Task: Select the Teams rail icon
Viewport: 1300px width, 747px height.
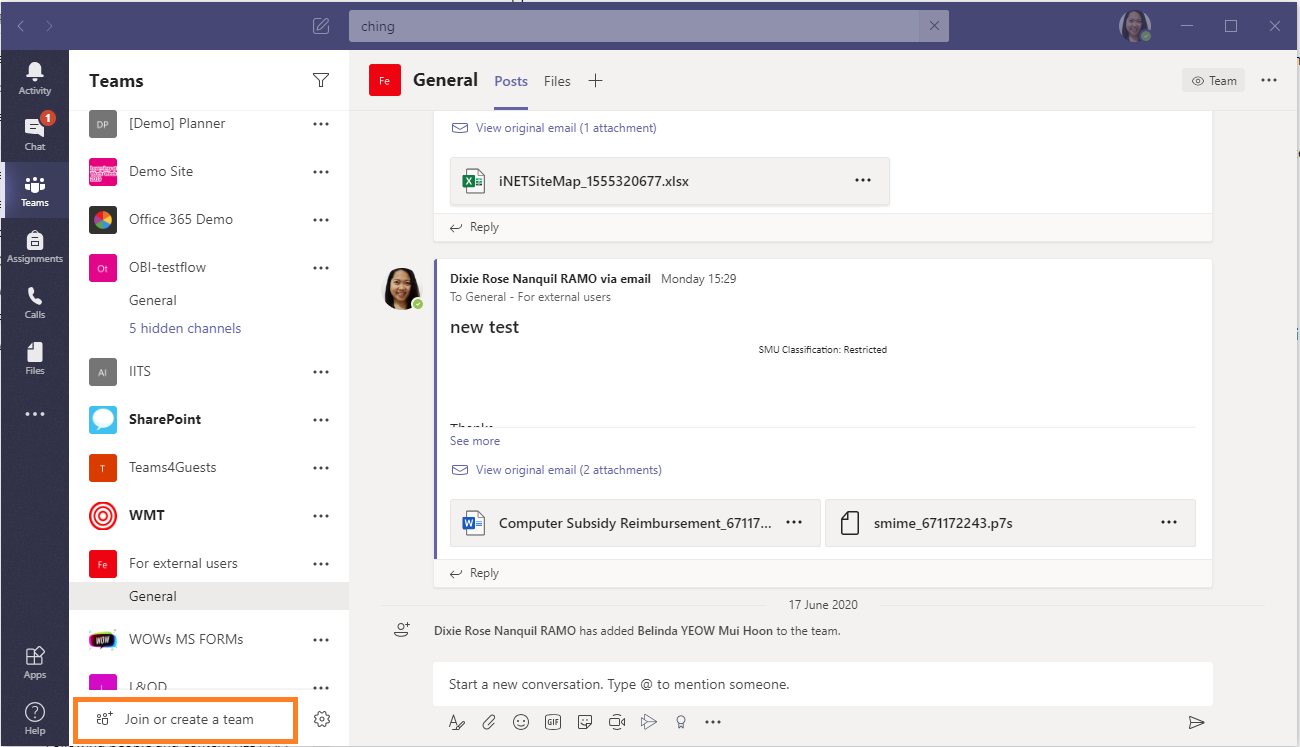Action: click(x=35, y=190)
